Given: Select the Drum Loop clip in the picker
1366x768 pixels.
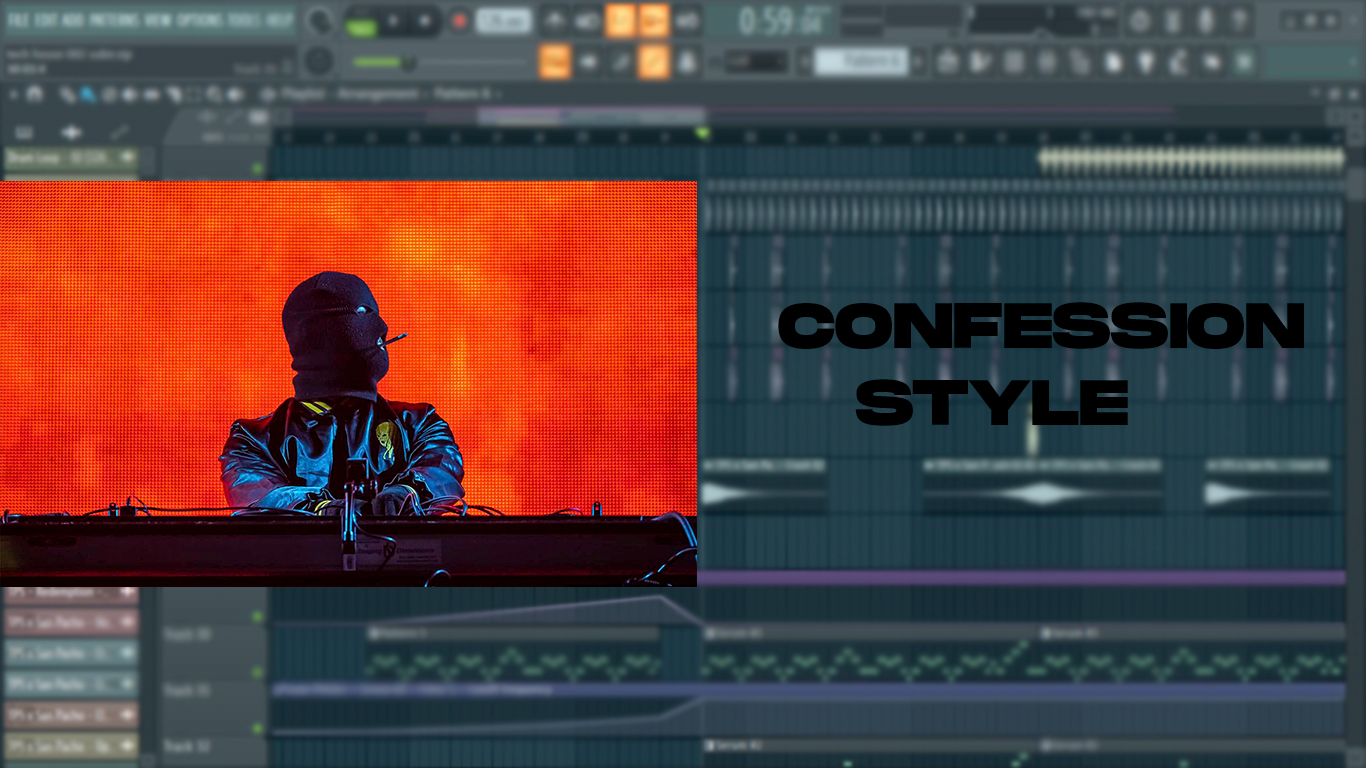Looking at the screenshot, I should [70, 157].
